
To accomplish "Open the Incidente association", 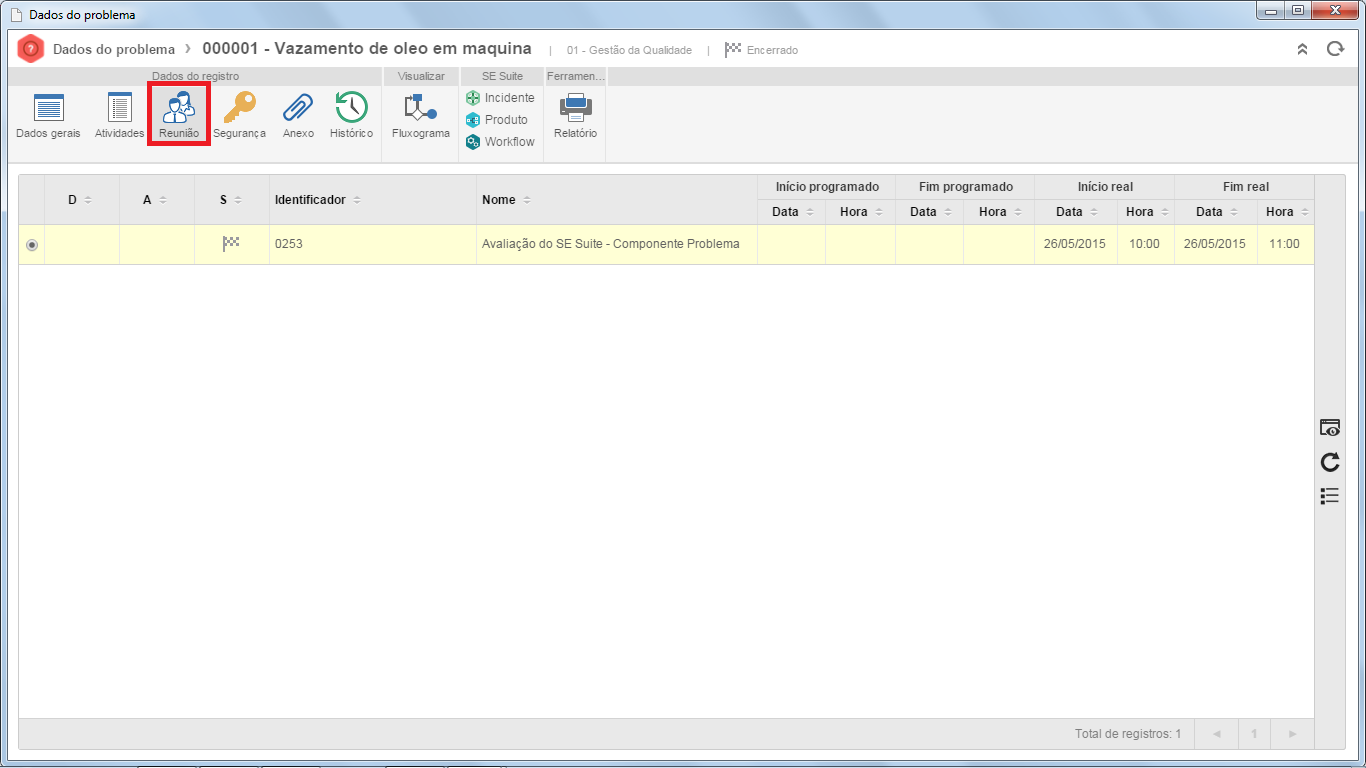I will coord(500,98).
